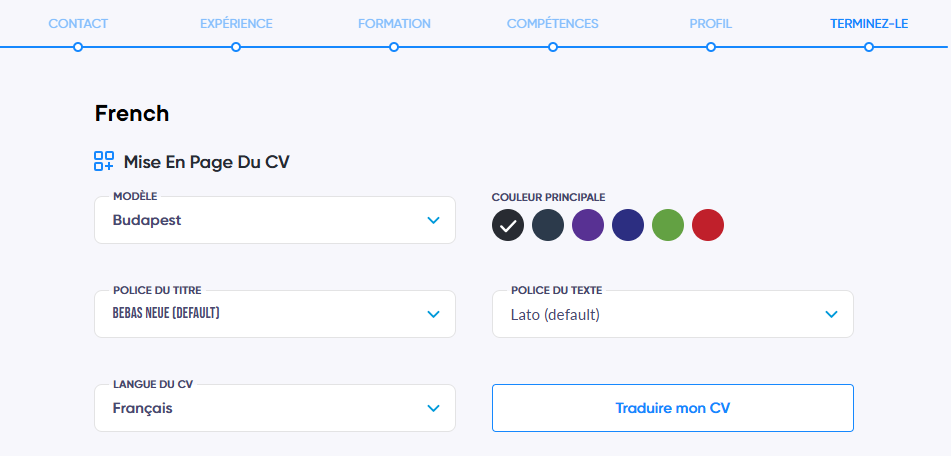Open the Modèle dropdown showing Budapest
The width and height of the screenshot is (951, 456).
click(x=275, y=220)
